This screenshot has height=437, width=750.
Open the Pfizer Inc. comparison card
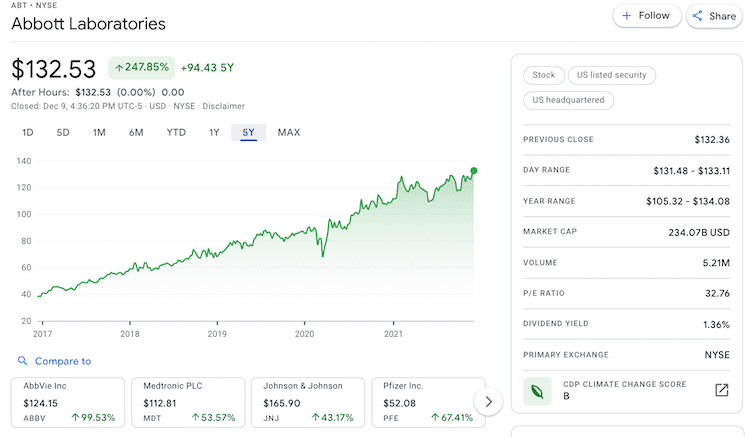(428, 402)
